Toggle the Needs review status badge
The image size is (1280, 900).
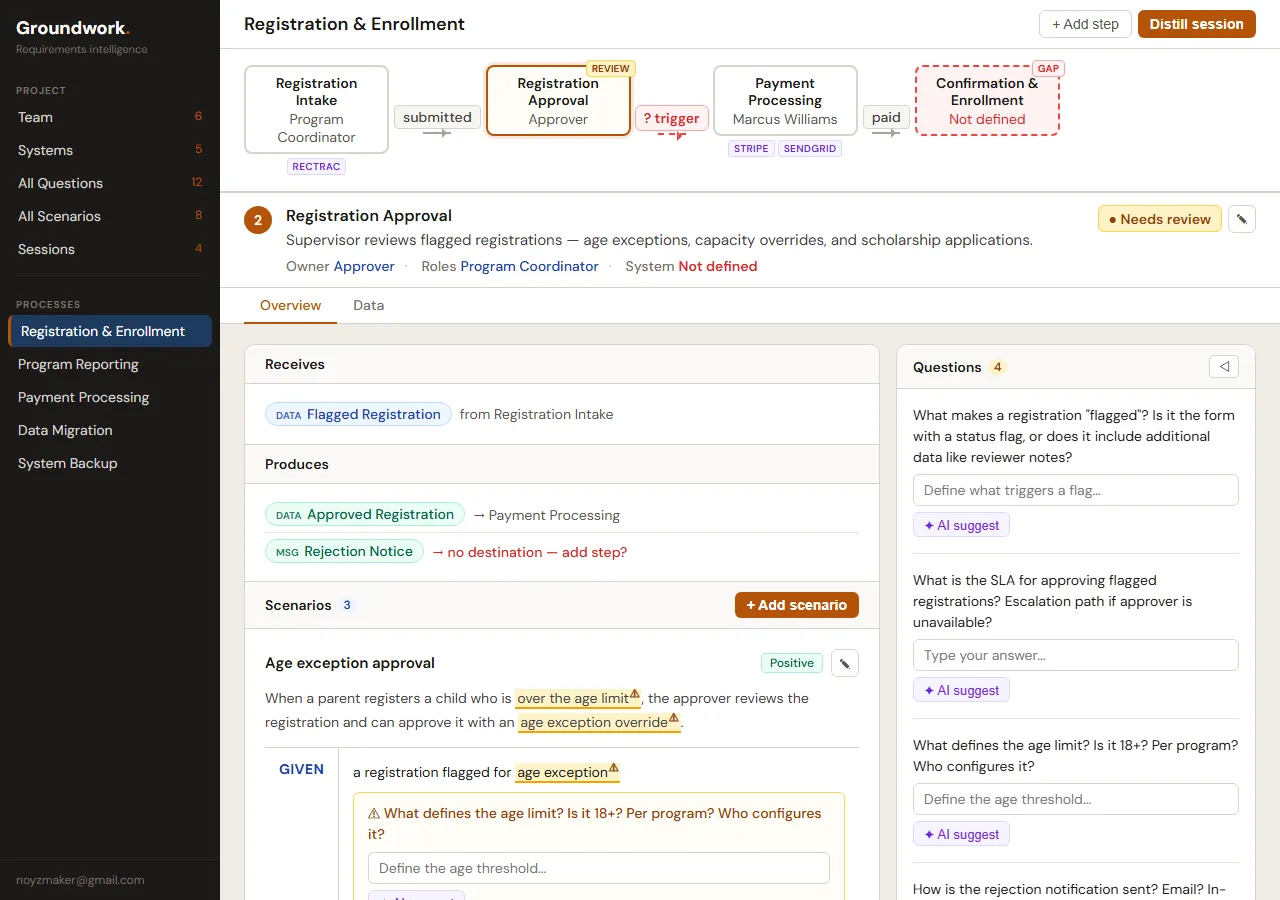pos(1159,219)
